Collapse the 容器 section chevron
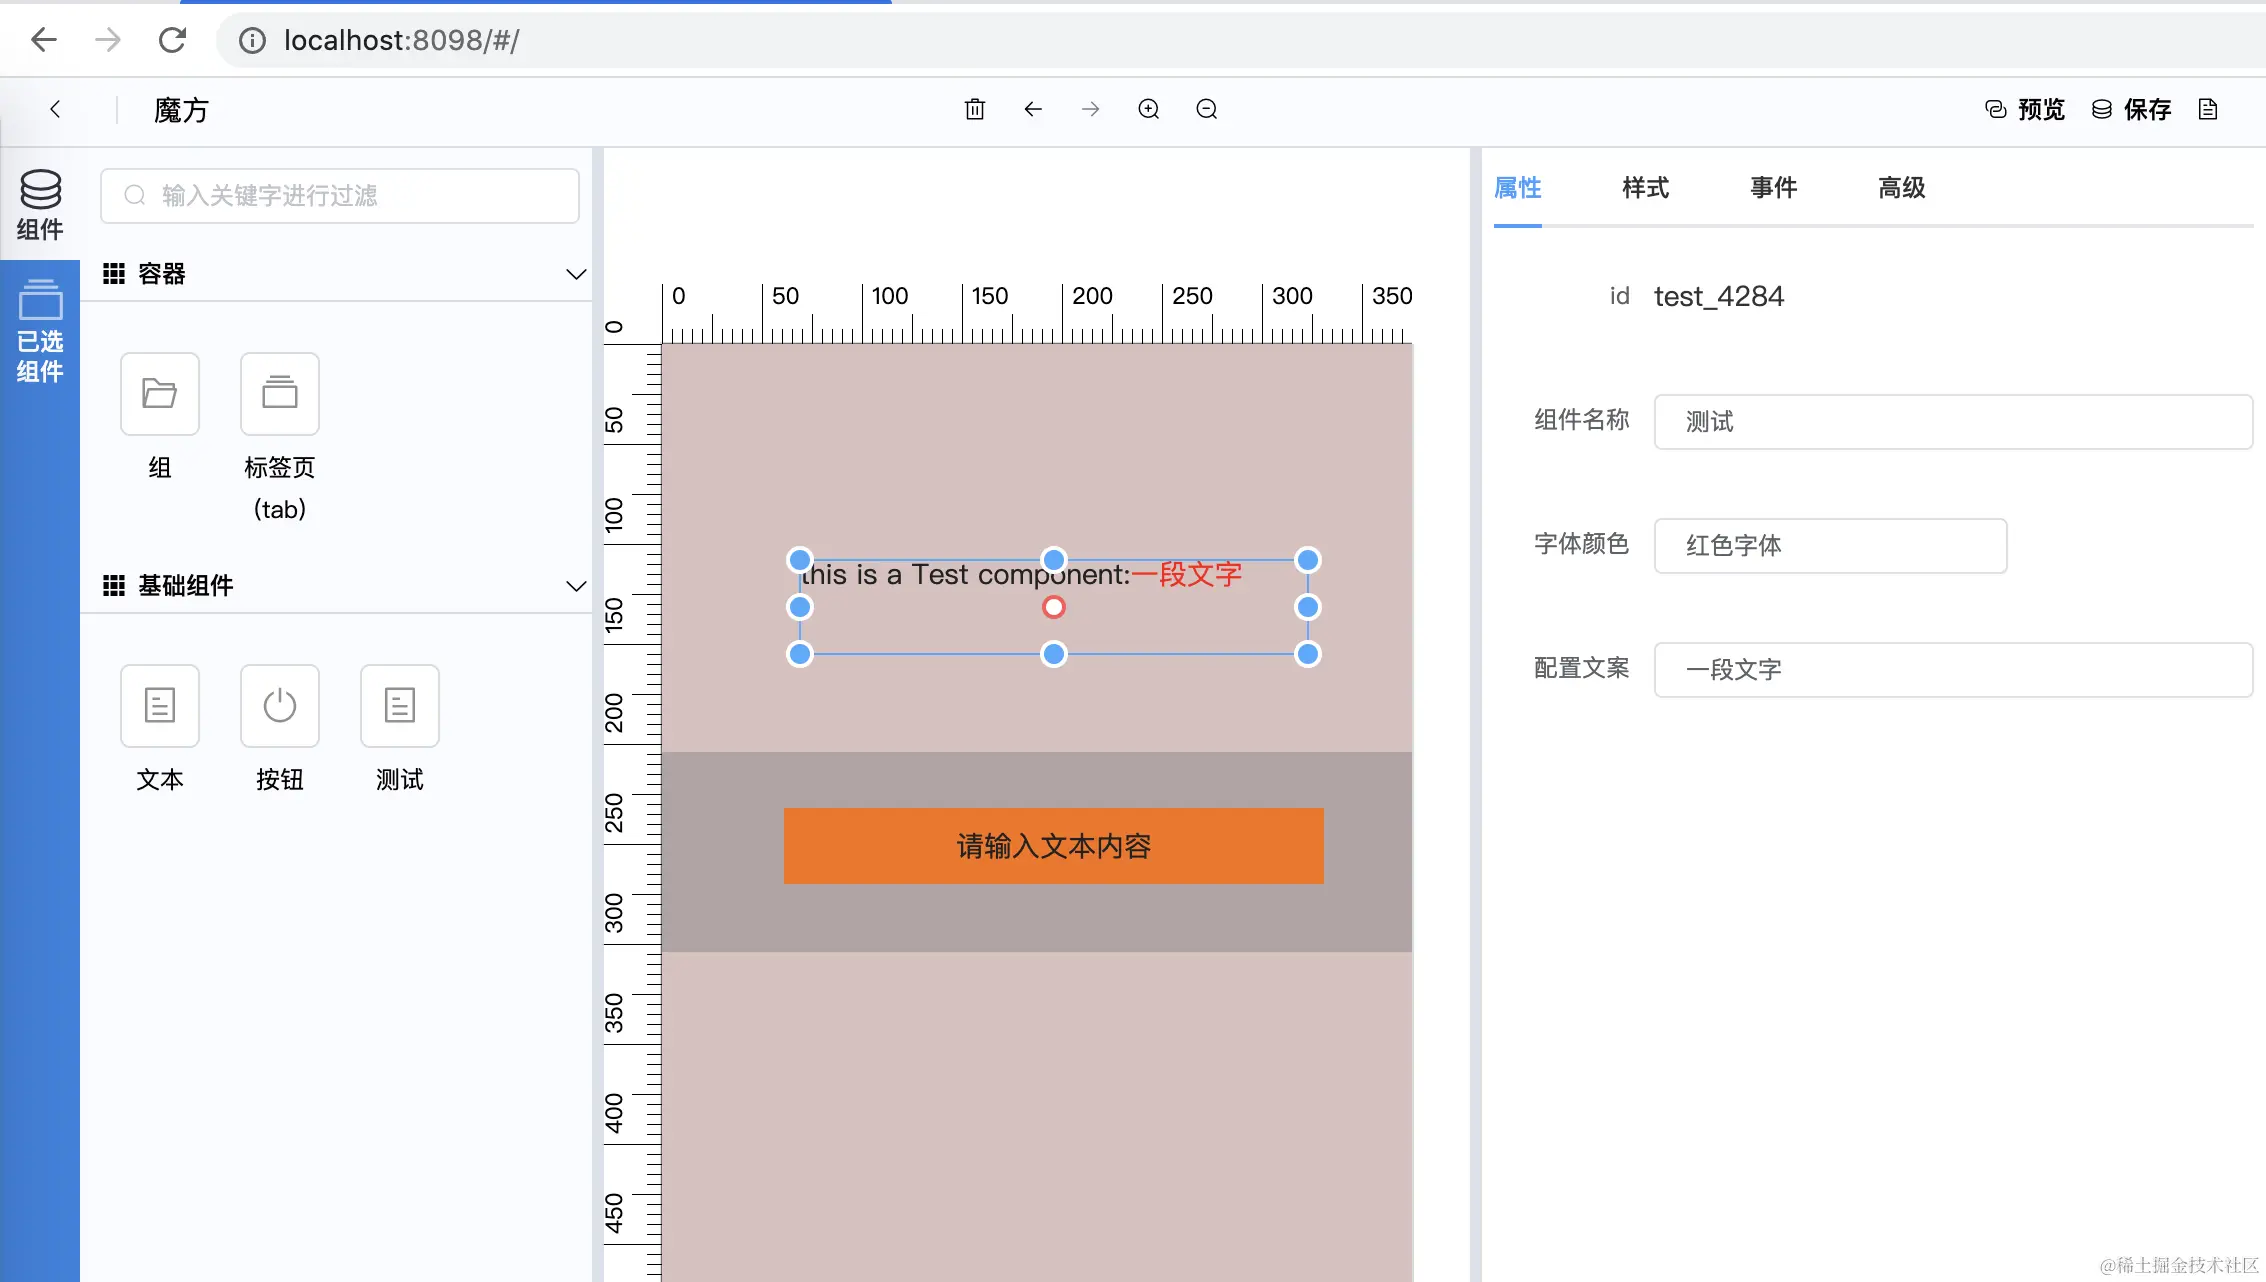This screenshot has width=2266, height=1282. coord(576,273)
